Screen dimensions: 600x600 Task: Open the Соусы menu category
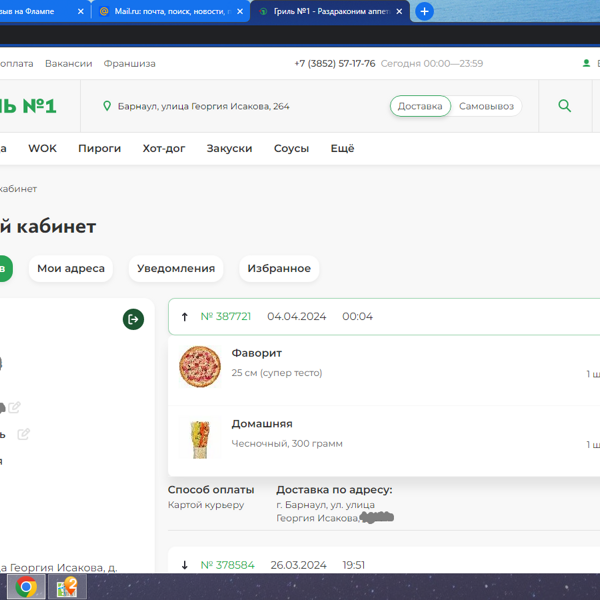[x=291, y=148]
